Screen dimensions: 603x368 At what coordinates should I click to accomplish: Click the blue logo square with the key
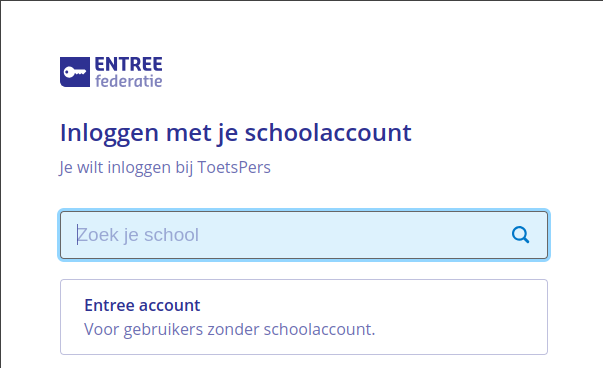pos(75,72)
